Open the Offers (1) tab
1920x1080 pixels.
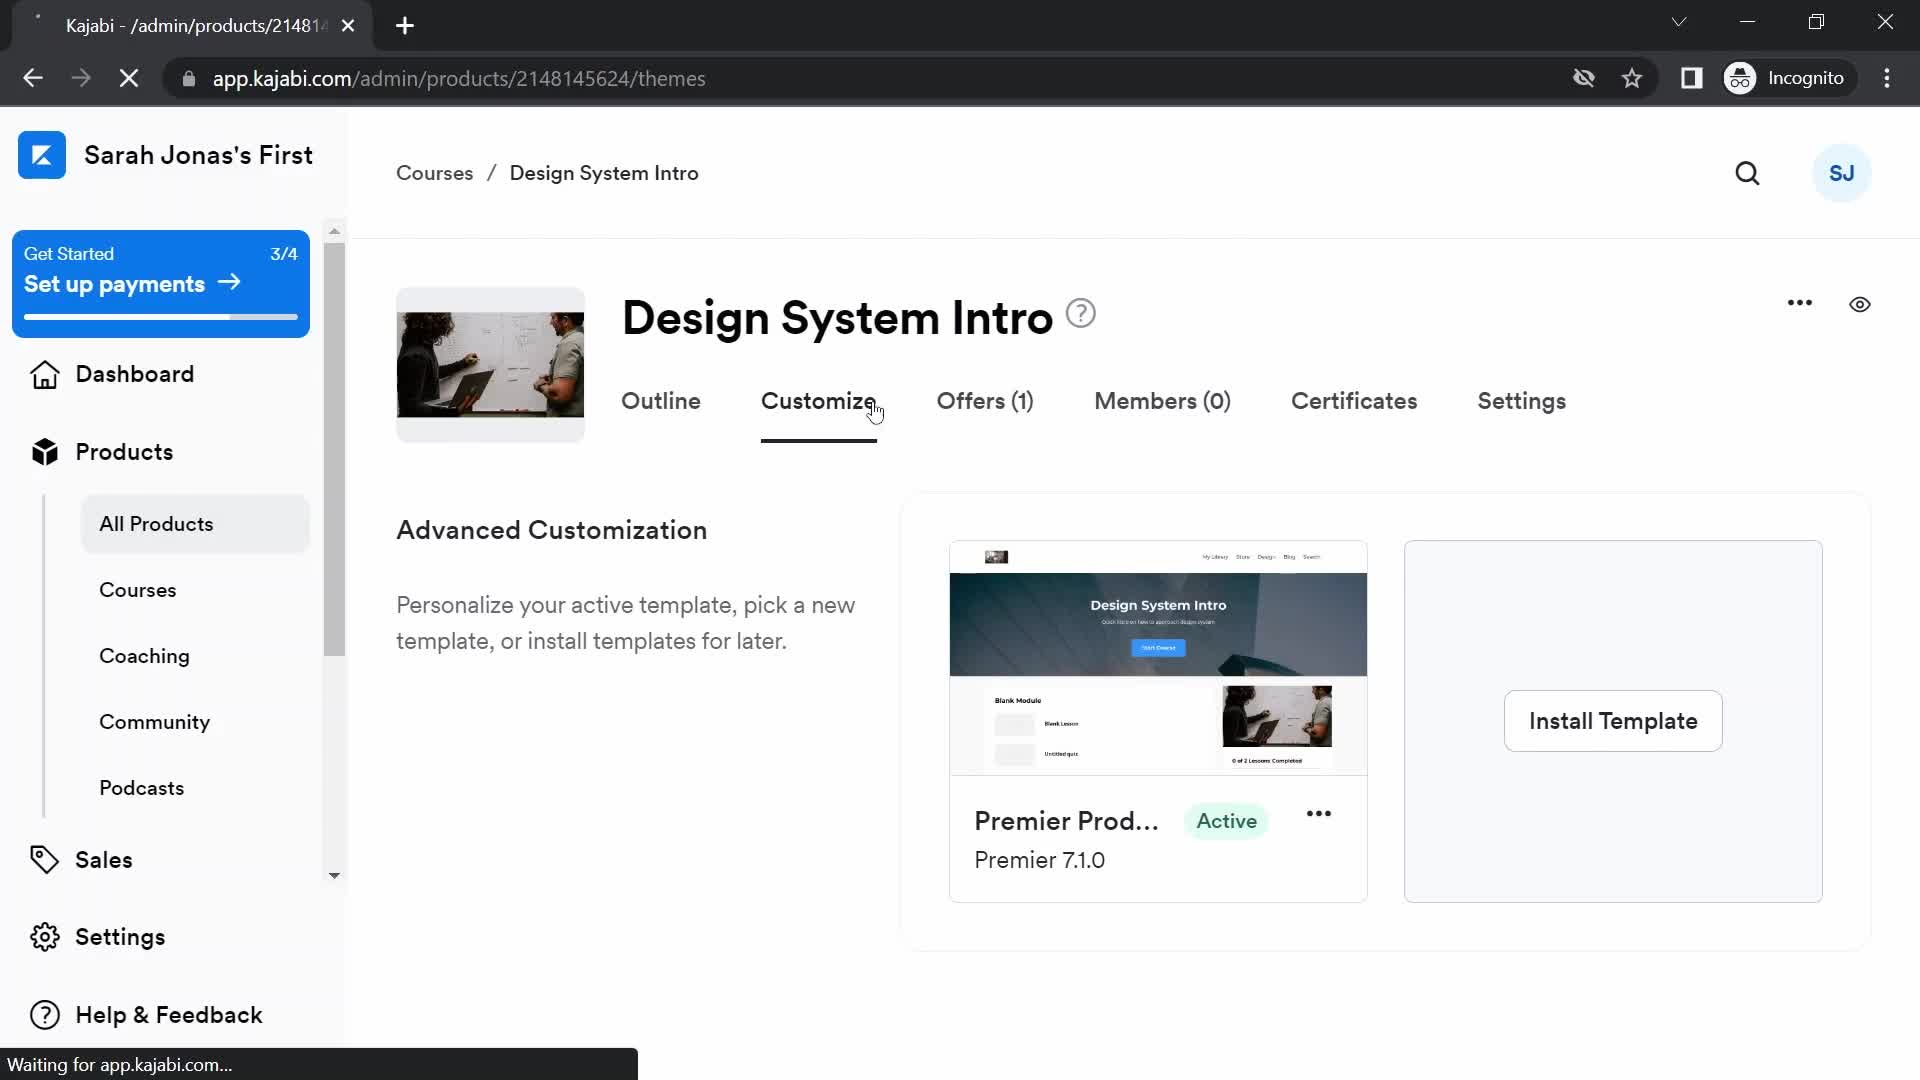pos(985,401)
